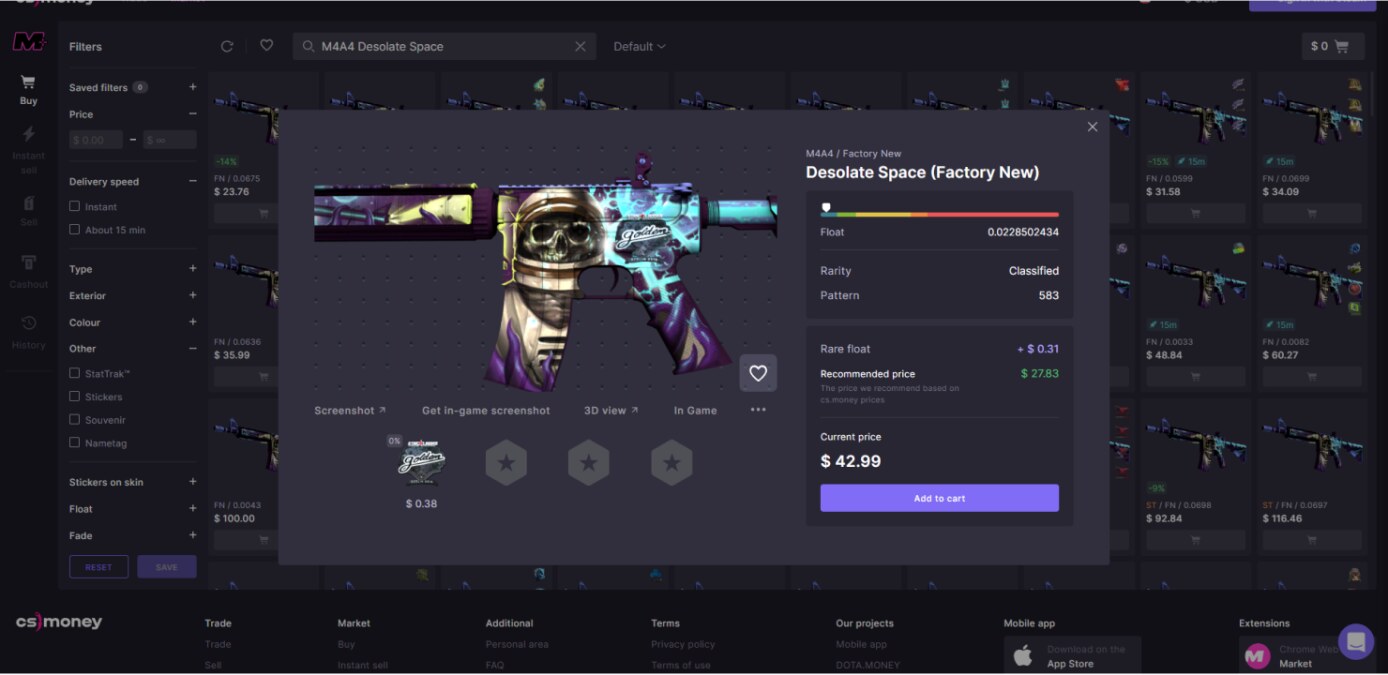1388x675 pixels.
Task: Expand the Fade filter
Action: pyautogui.click(x=192, y=536)
